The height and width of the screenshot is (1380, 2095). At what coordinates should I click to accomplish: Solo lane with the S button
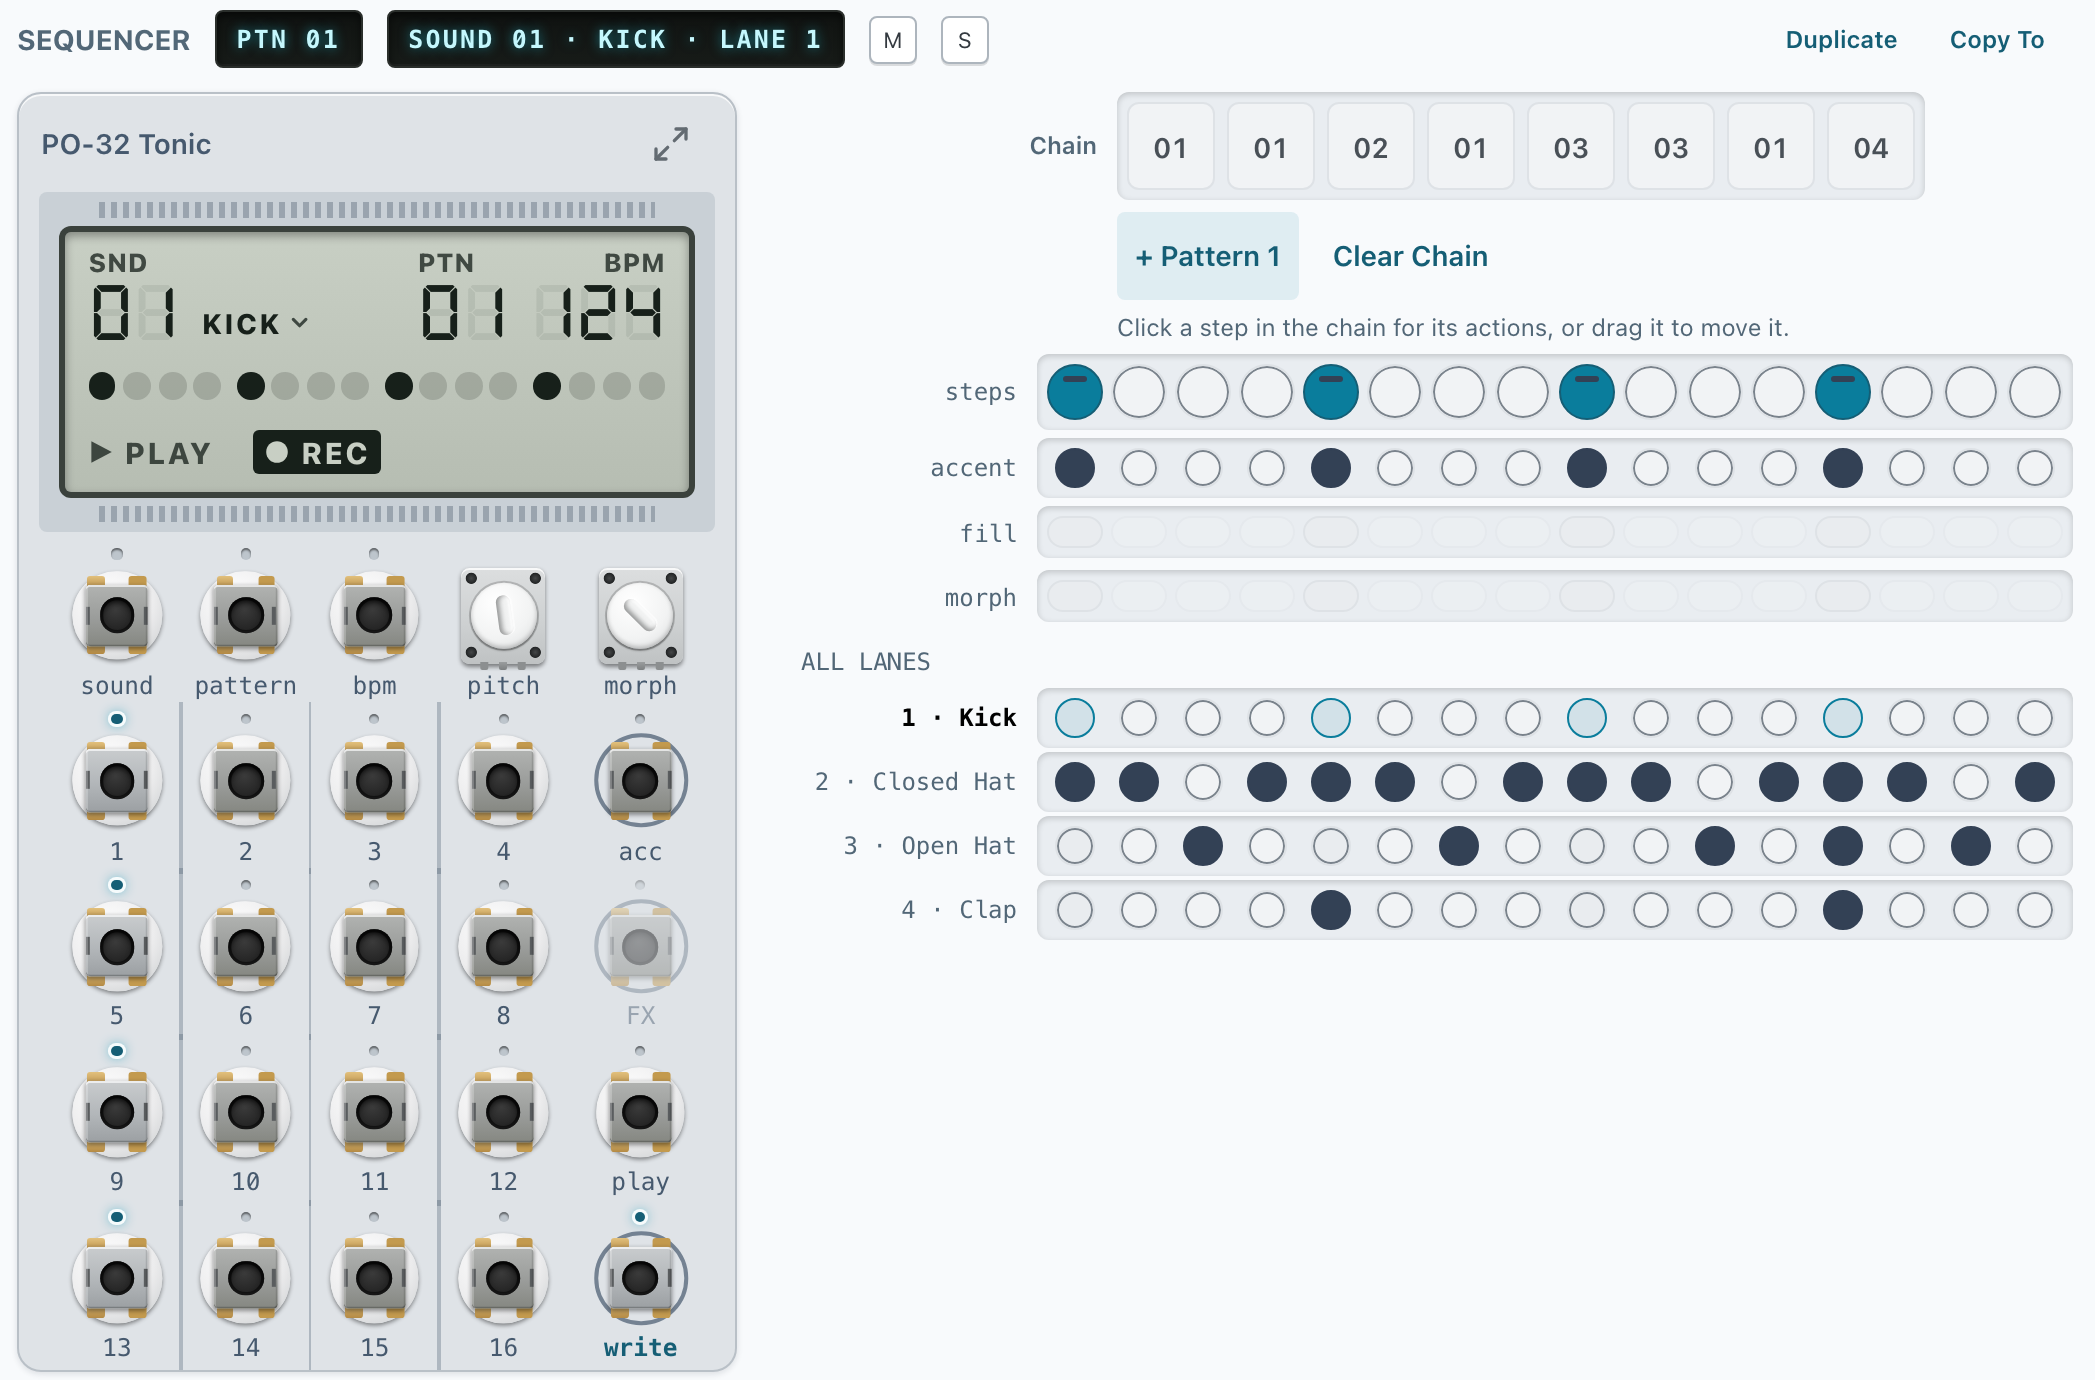tap(965, 40)
